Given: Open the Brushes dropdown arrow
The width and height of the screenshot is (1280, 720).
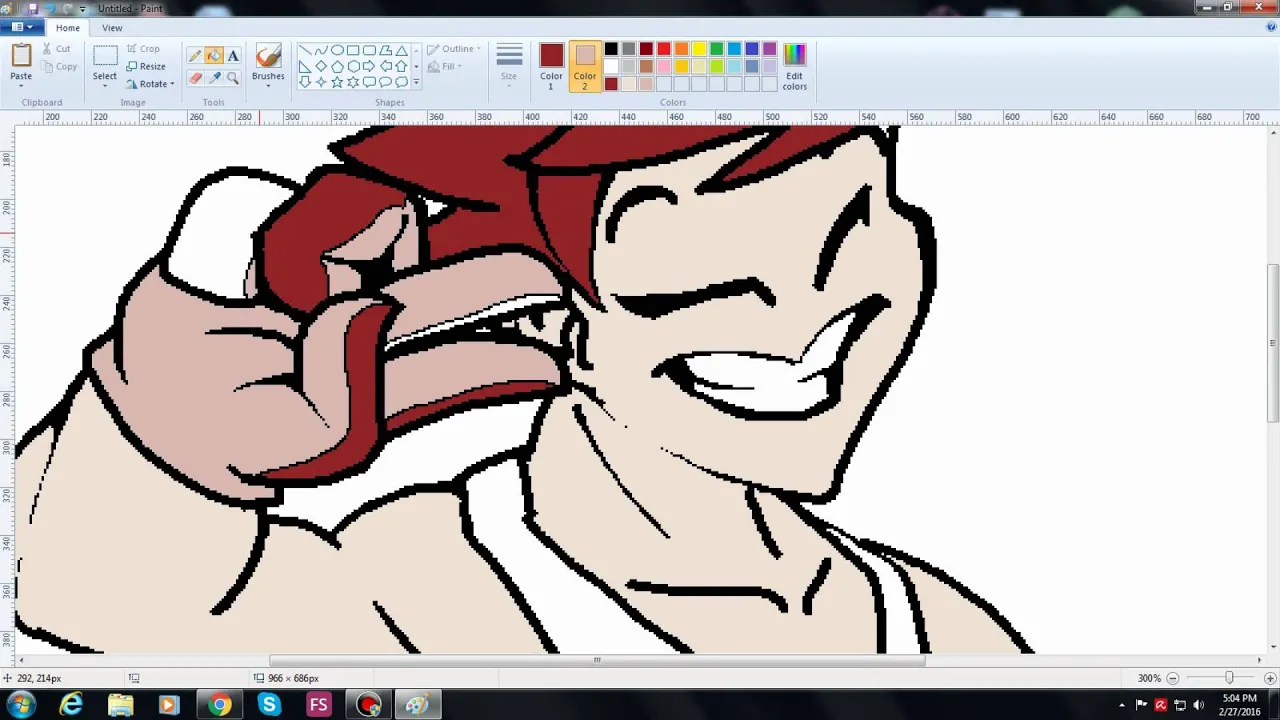Looking at the screenshot, I should coord(268,86).
